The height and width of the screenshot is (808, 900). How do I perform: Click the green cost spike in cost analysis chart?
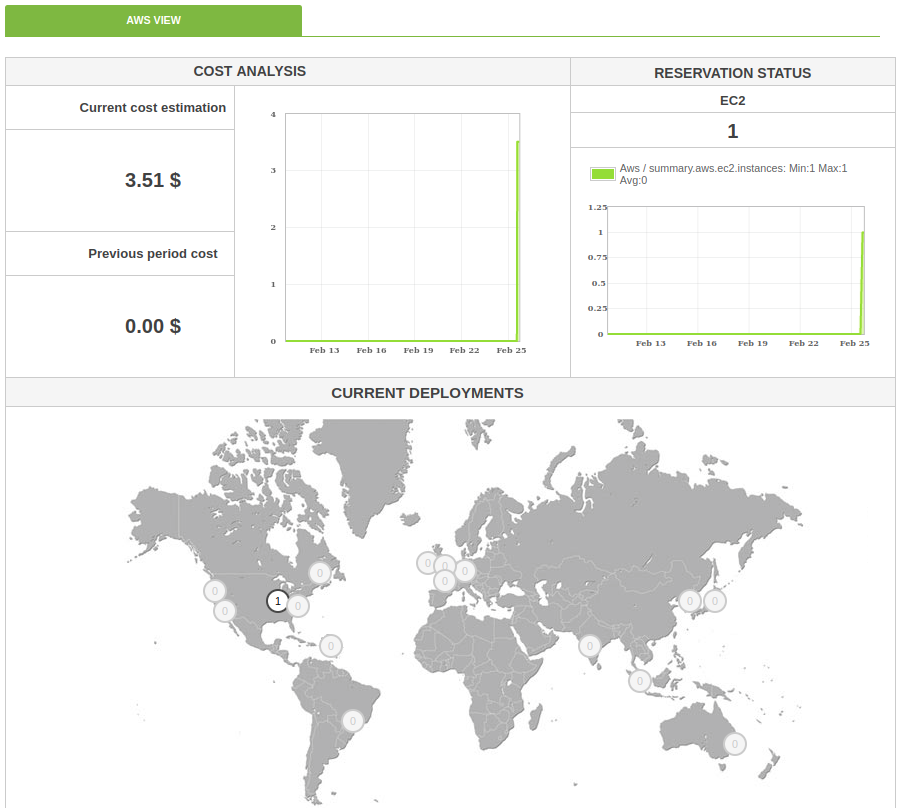tap(518, 241)
